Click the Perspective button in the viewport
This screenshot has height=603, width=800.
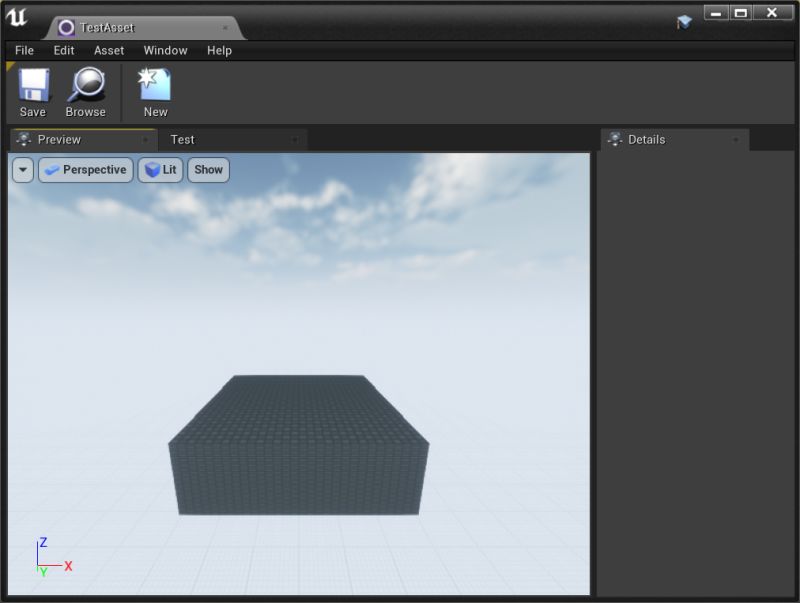pos(86,170)
